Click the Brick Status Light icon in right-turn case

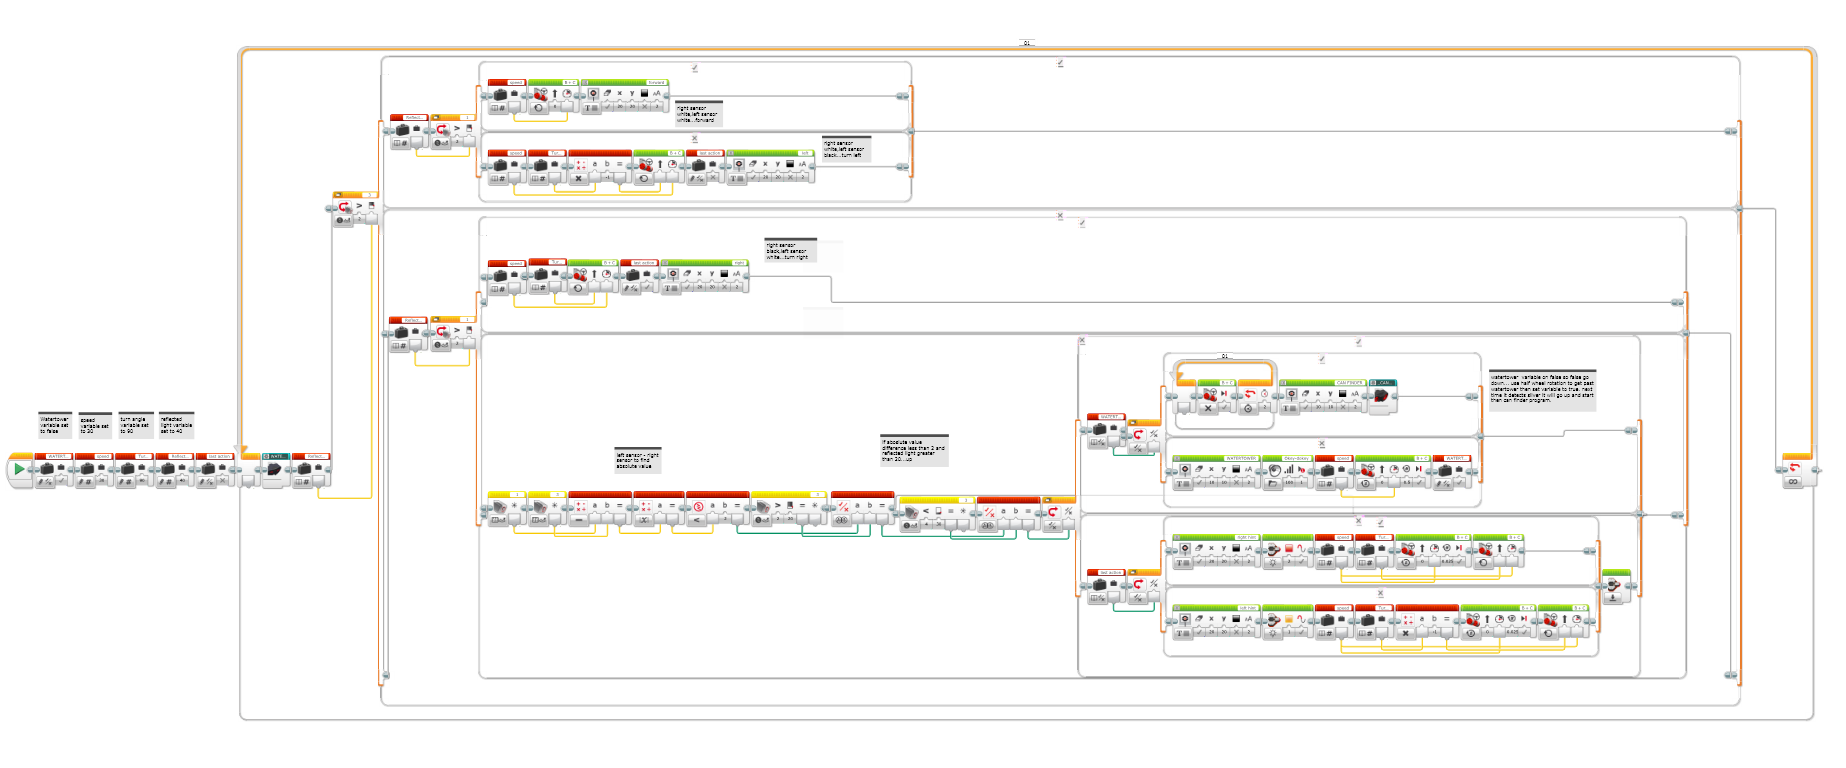click(1273, 550)
